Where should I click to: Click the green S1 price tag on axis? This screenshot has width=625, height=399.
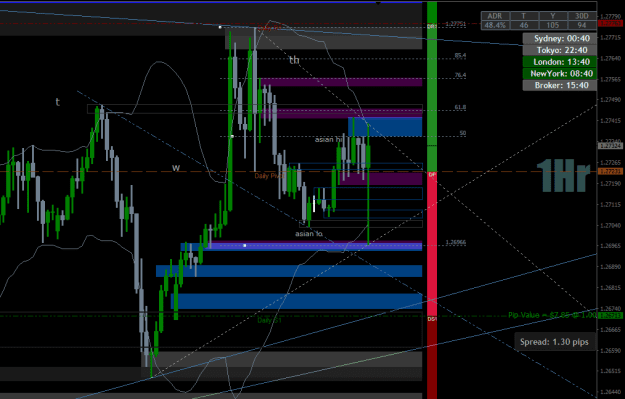tap(611, 316)
